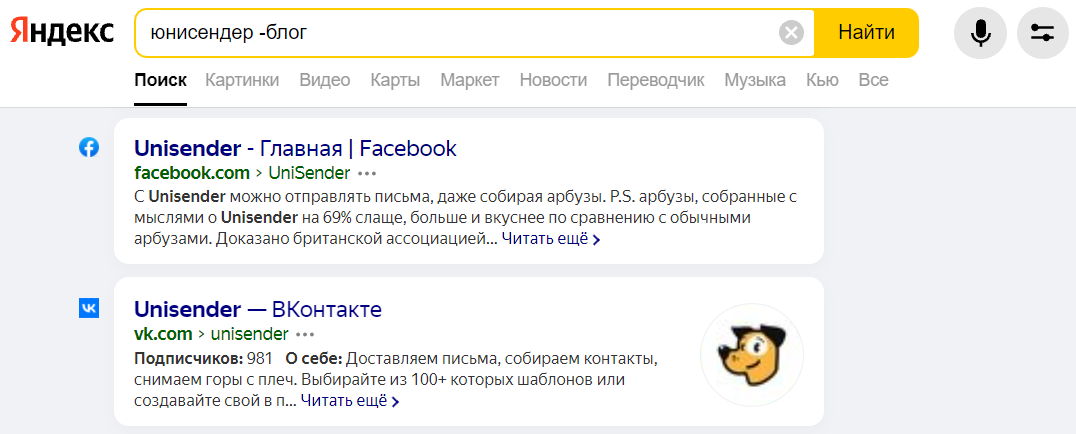Image resolution: width=1076 pixels, height=434 pixels.
Task: Open the Музыка tab
Action: pos(755,80)
